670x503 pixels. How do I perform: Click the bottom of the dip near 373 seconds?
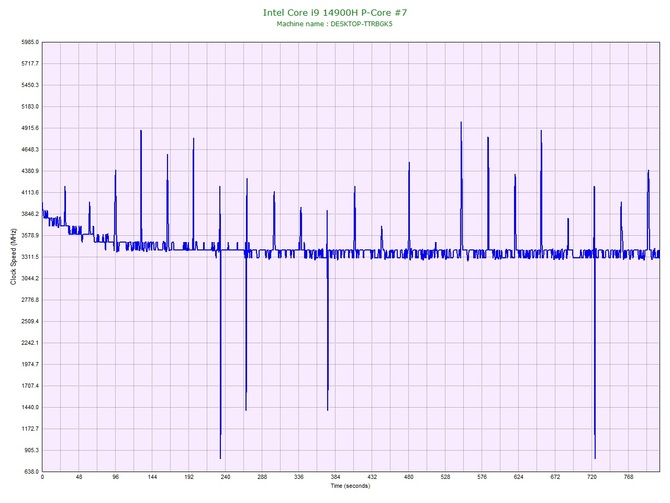[328, 409]
